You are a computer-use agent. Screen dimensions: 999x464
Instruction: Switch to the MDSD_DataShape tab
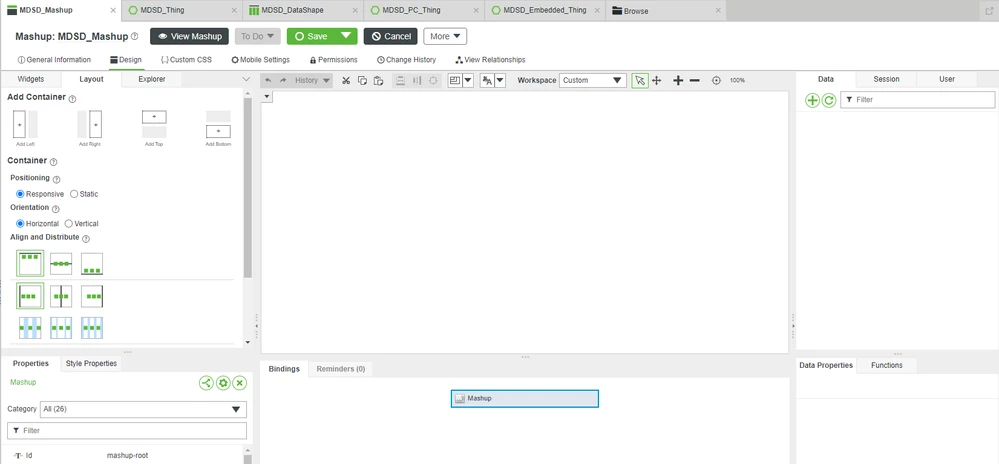303,10
